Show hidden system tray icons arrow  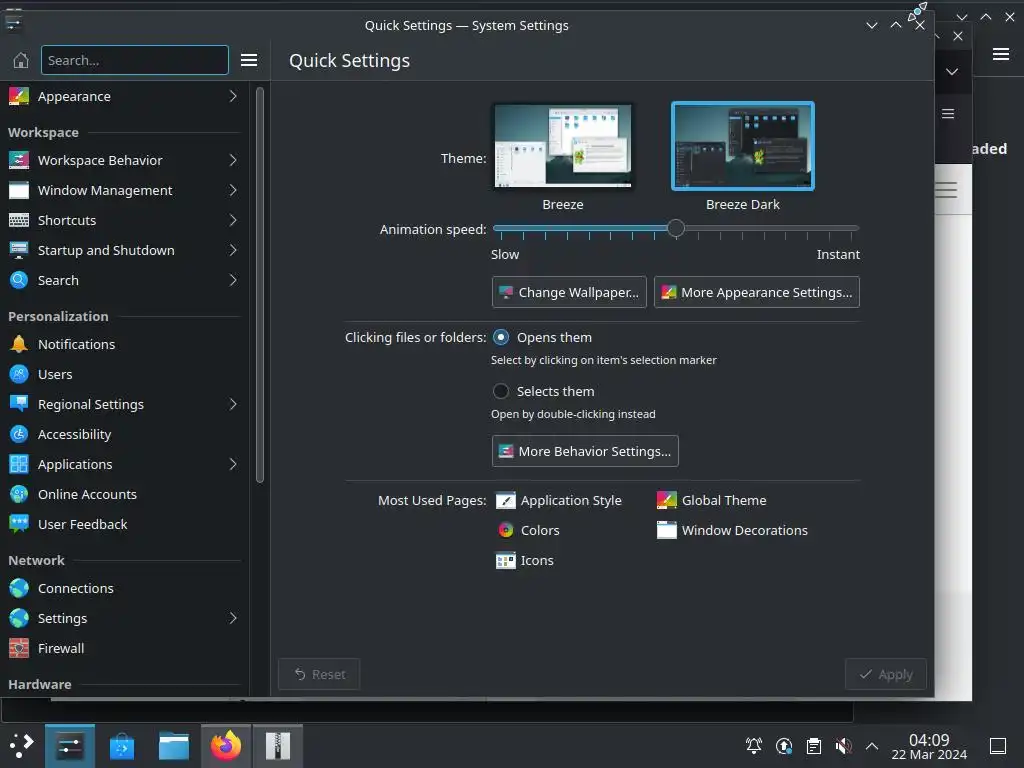pos(872,746)
